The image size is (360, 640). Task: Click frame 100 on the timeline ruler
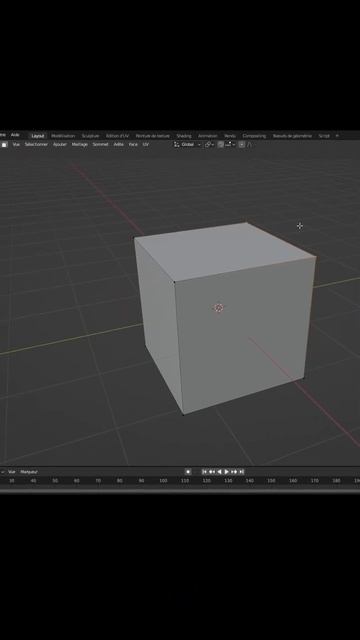coord(163,481)
